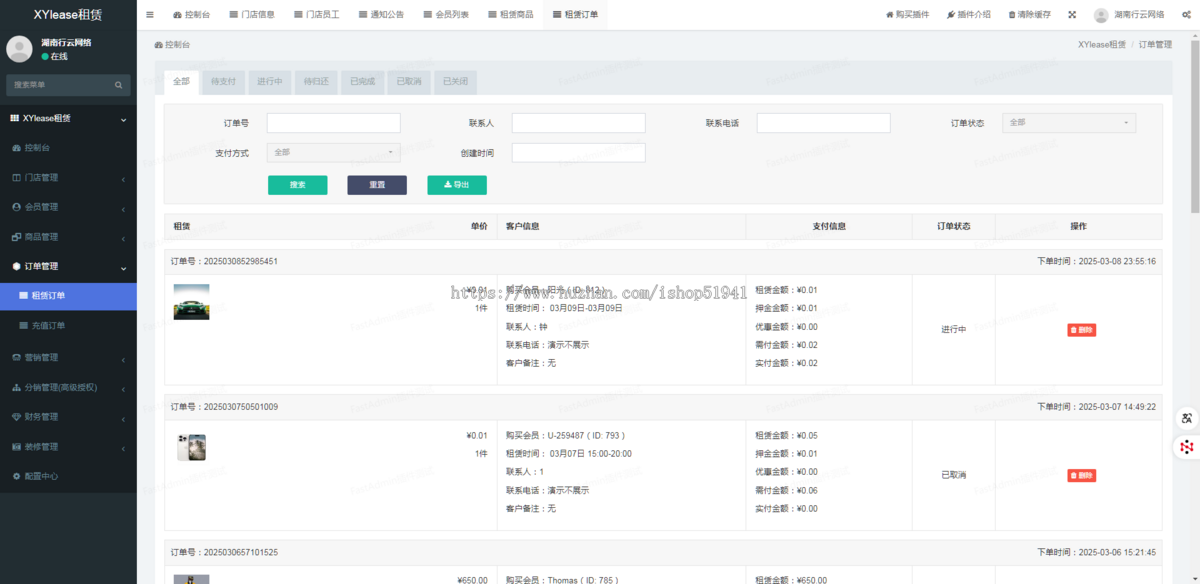1200x584 pixels.
Task: Select the 全部 order filter tab
Action: [180, 81]
